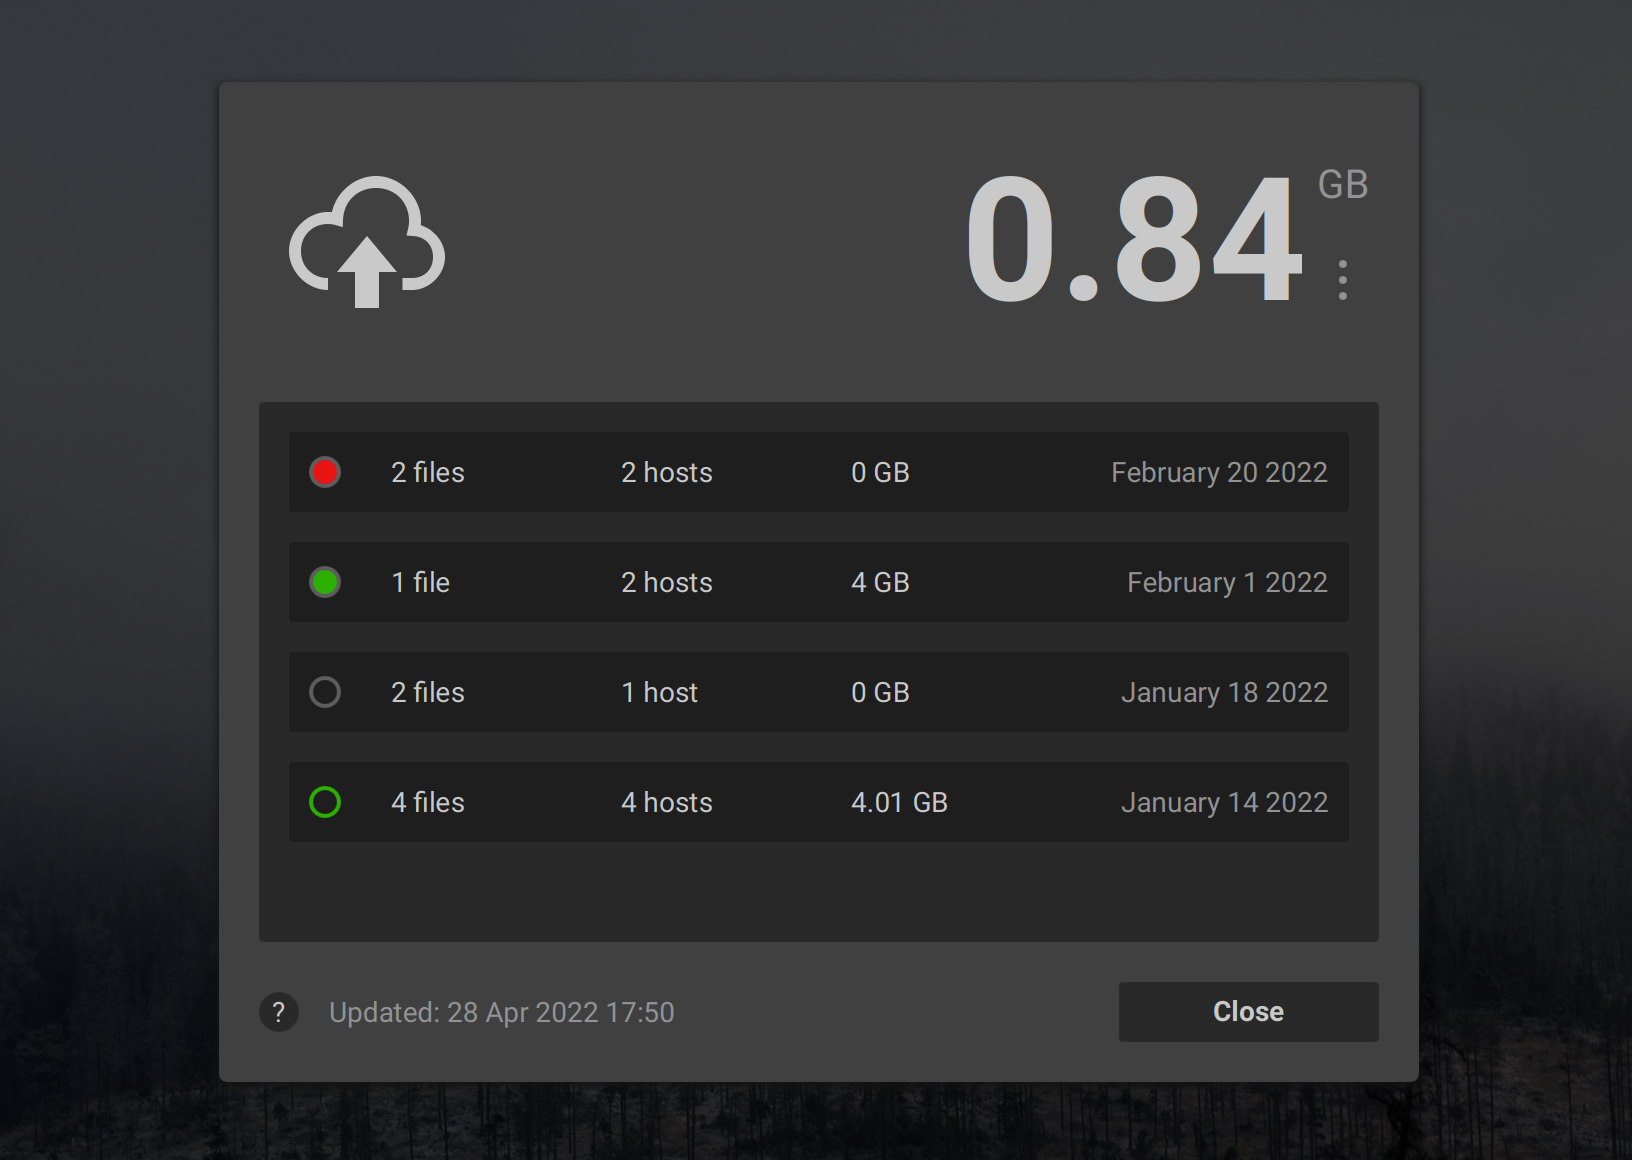Screen dimensions: 1632x1160
Task: Click the Updated: 28 Apr 2022 text
Action: point(502,1012)
